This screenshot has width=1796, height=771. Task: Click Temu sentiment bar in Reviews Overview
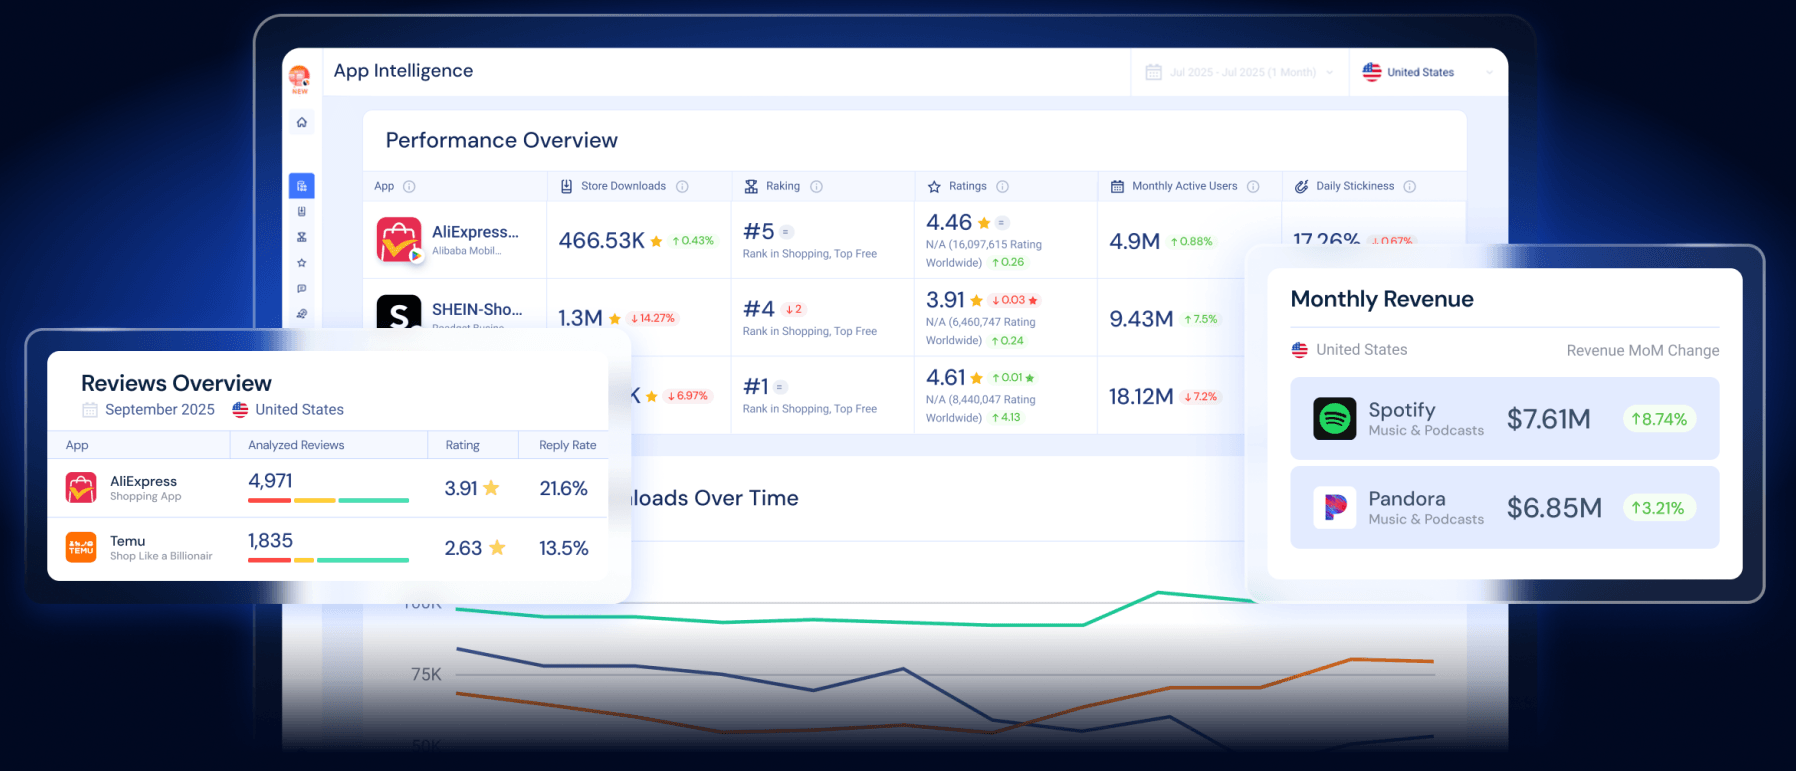(328, 560)
